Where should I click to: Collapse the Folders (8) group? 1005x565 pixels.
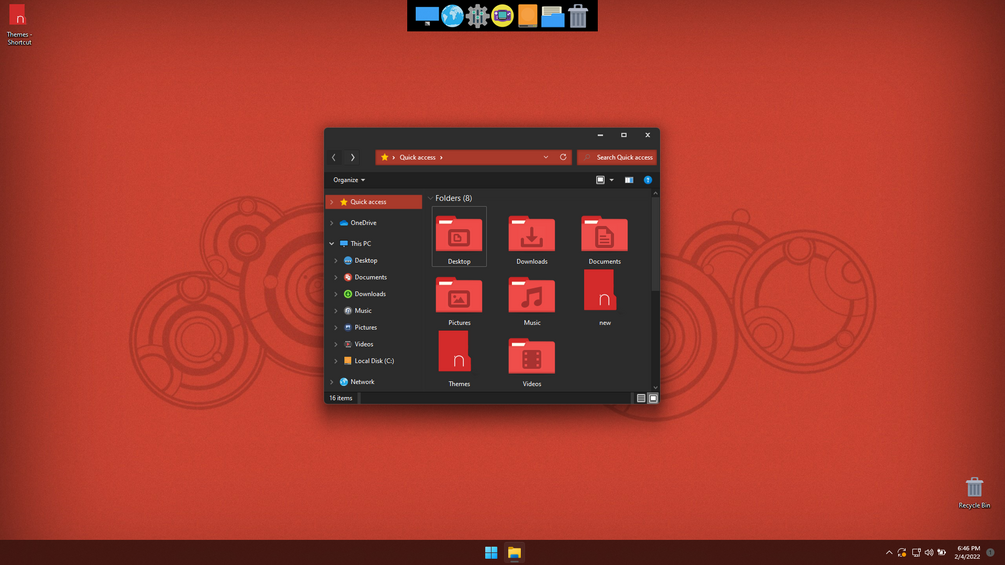pyautogui.click(x=431, y=198)
